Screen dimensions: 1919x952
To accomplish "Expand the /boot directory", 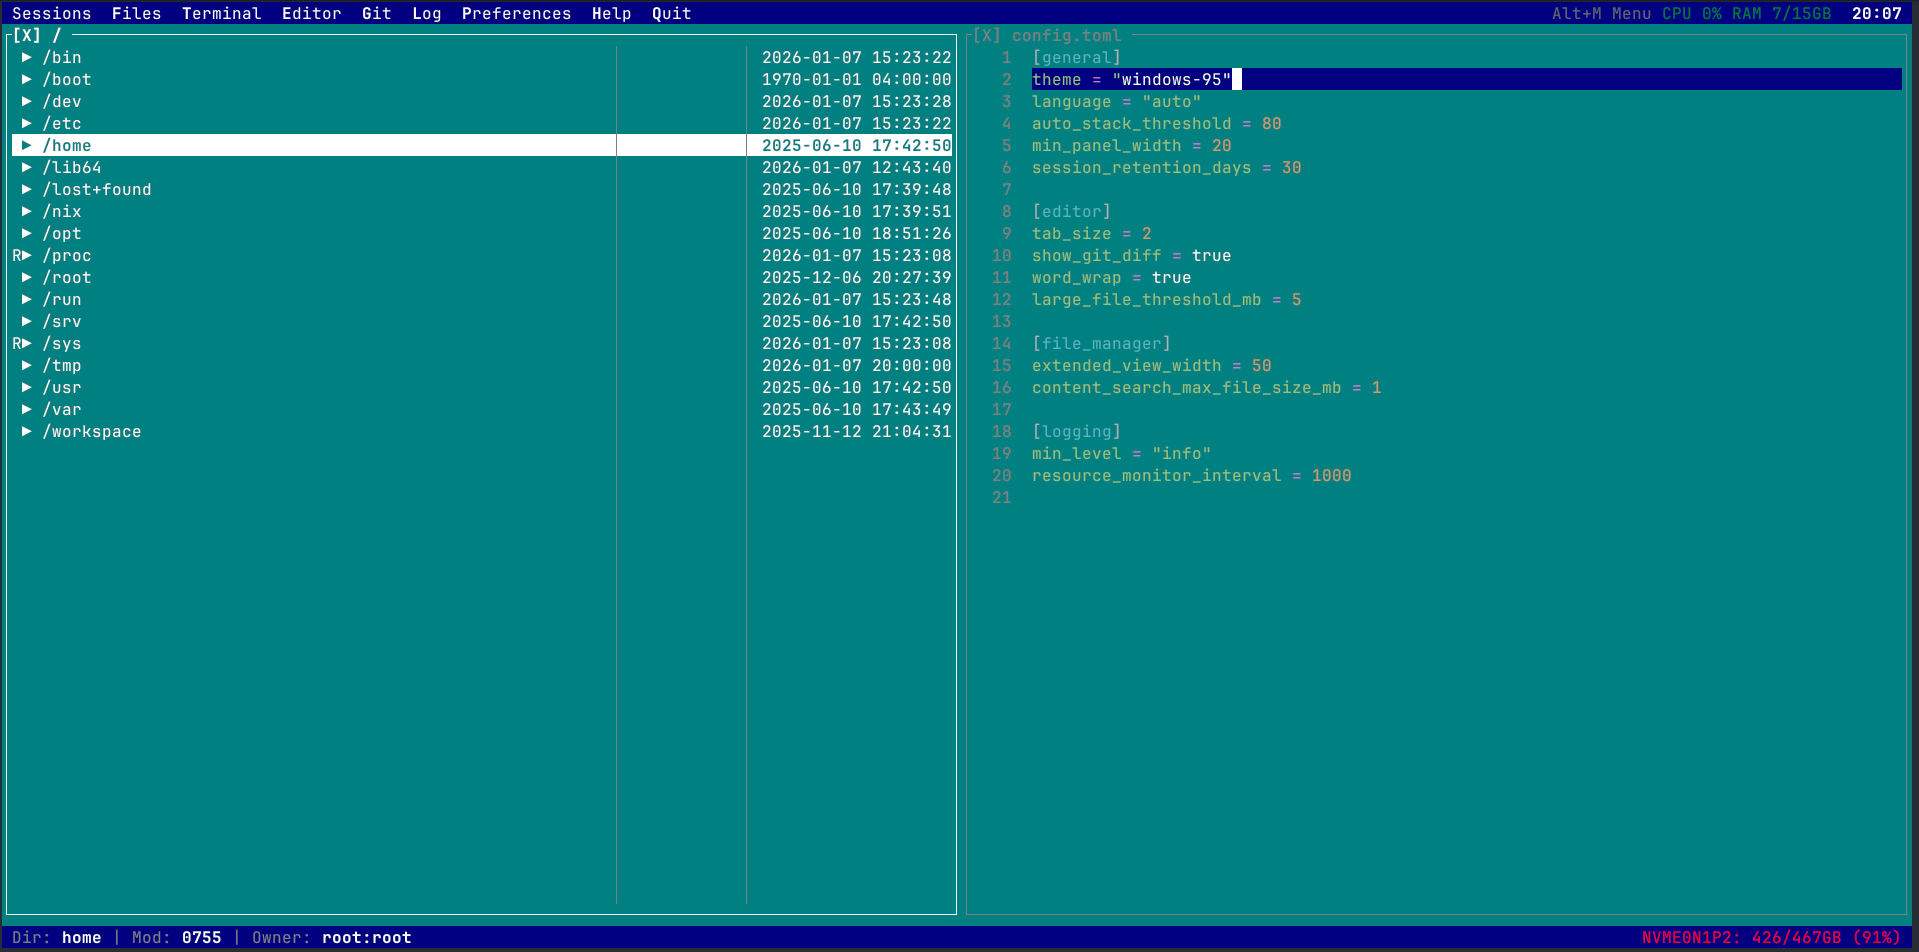I will pyautogui.click(x=26, y=79).
